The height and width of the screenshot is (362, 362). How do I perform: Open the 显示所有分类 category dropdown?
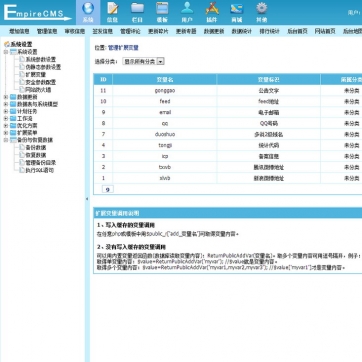click(143, 61)
